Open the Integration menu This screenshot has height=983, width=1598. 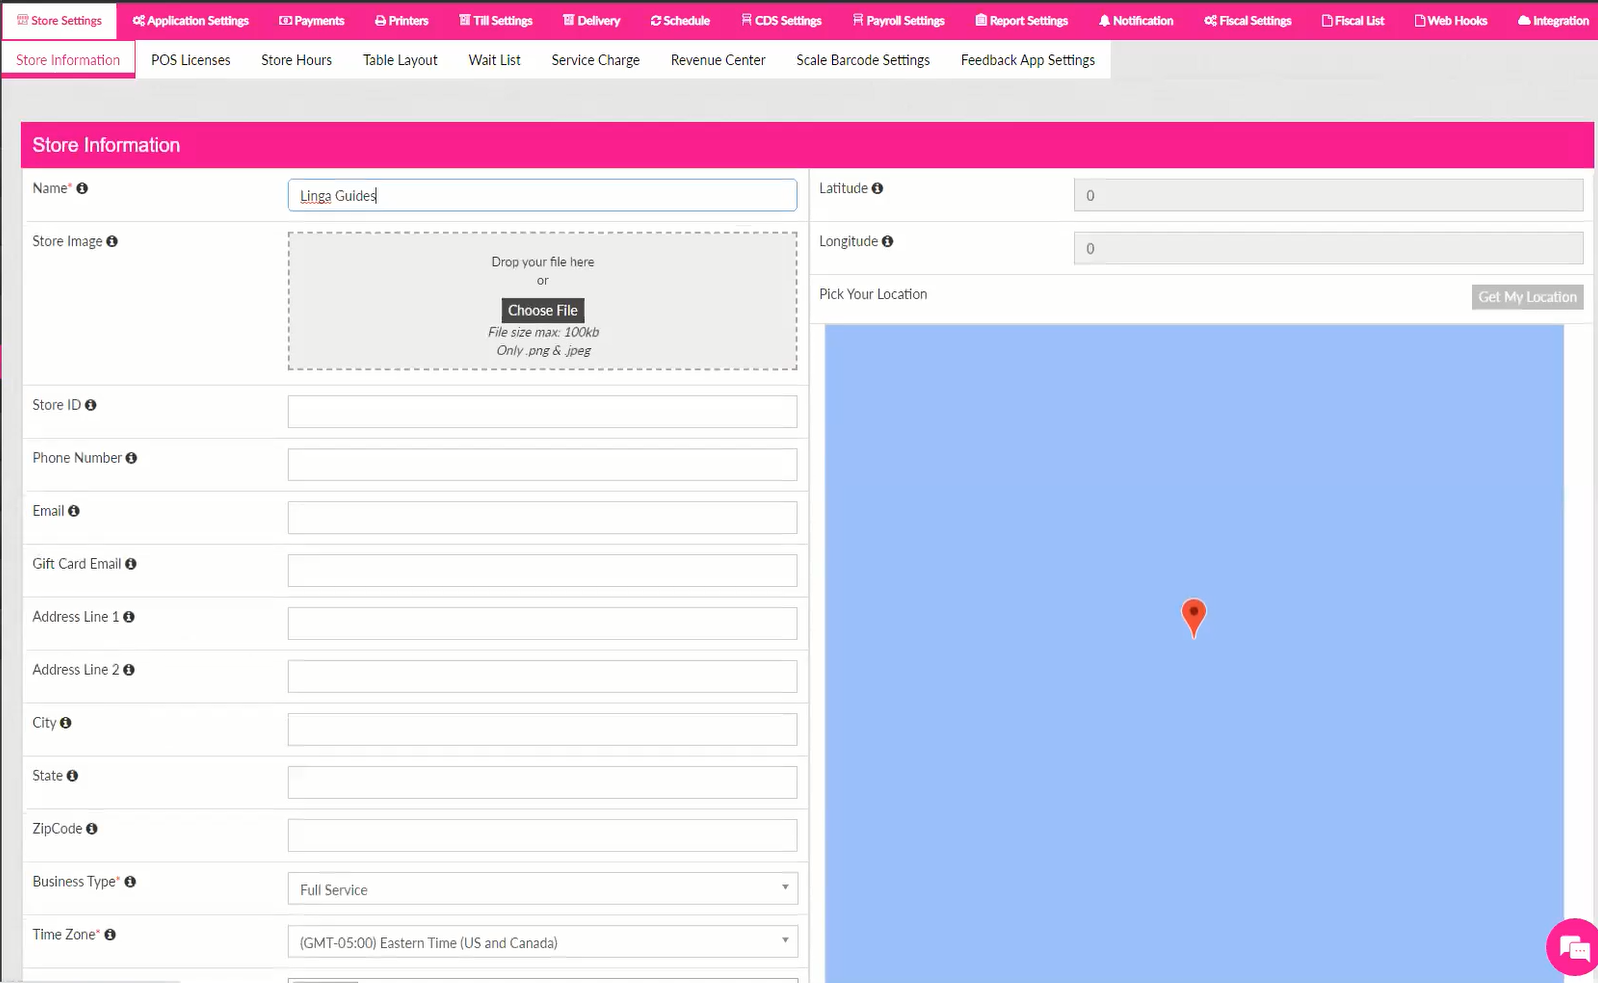[1553, 21]
